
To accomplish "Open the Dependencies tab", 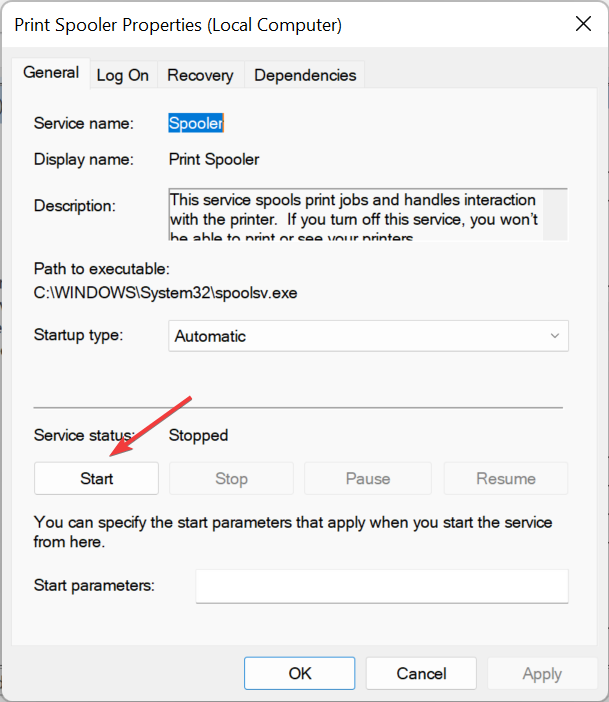I will coord(305,75).
